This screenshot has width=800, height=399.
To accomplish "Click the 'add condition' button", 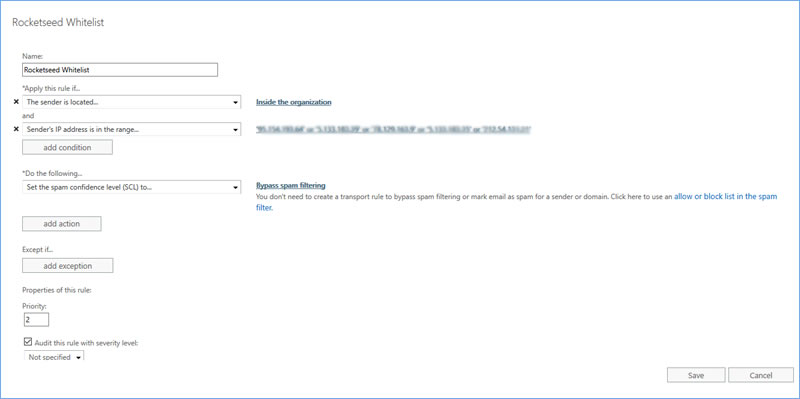I will click(x=67, y=147).
